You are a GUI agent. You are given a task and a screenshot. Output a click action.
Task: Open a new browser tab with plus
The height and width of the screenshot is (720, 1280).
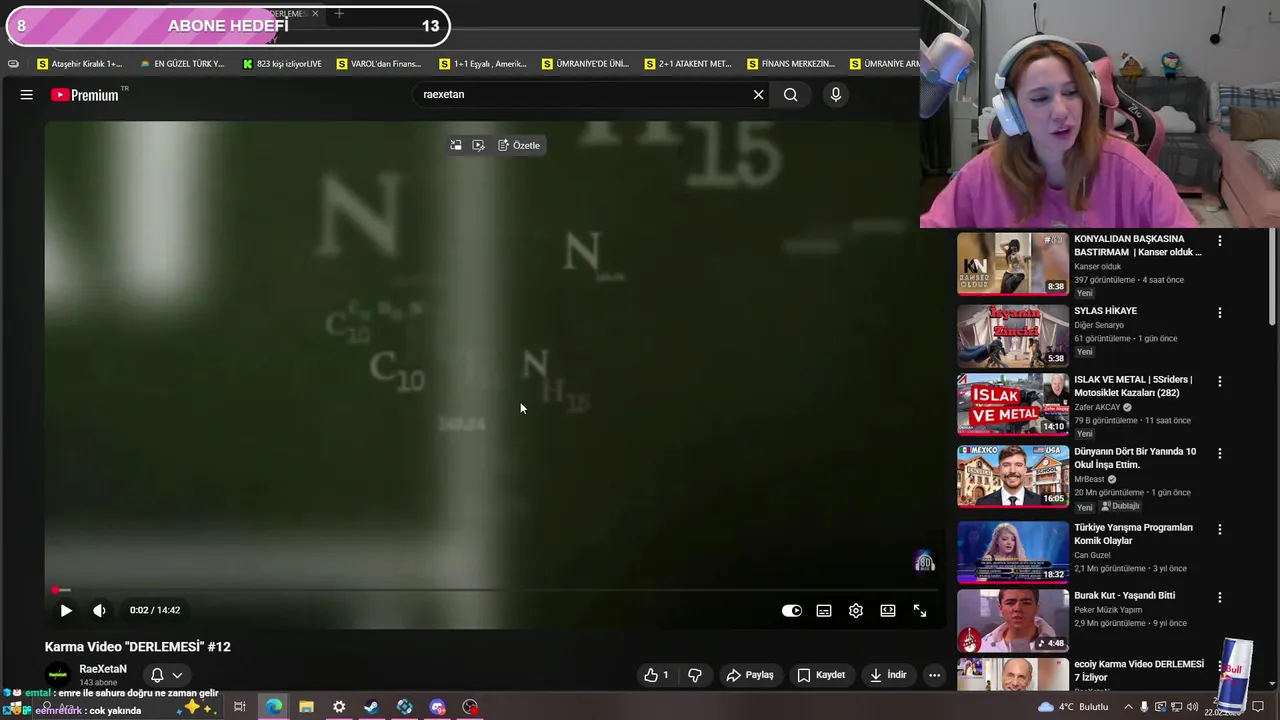(339, 14)
